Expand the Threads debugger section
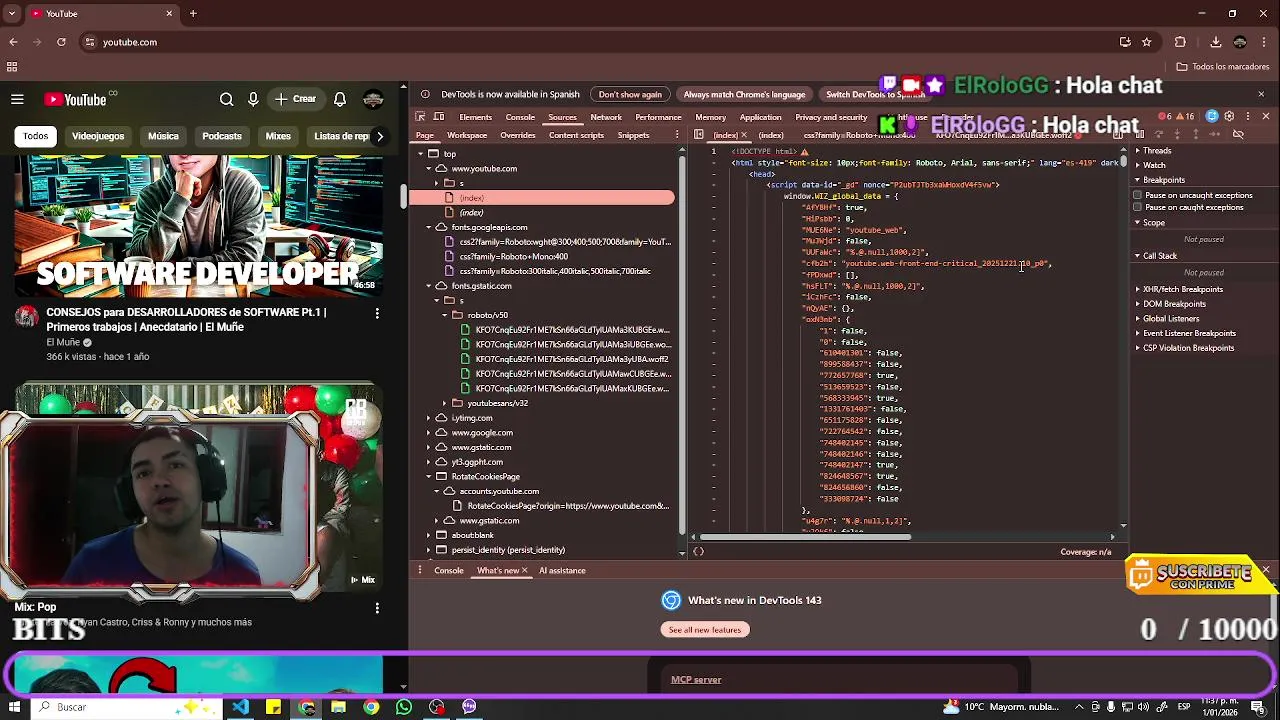This screenshot has width=1280, height=720. coord(1137,151)
